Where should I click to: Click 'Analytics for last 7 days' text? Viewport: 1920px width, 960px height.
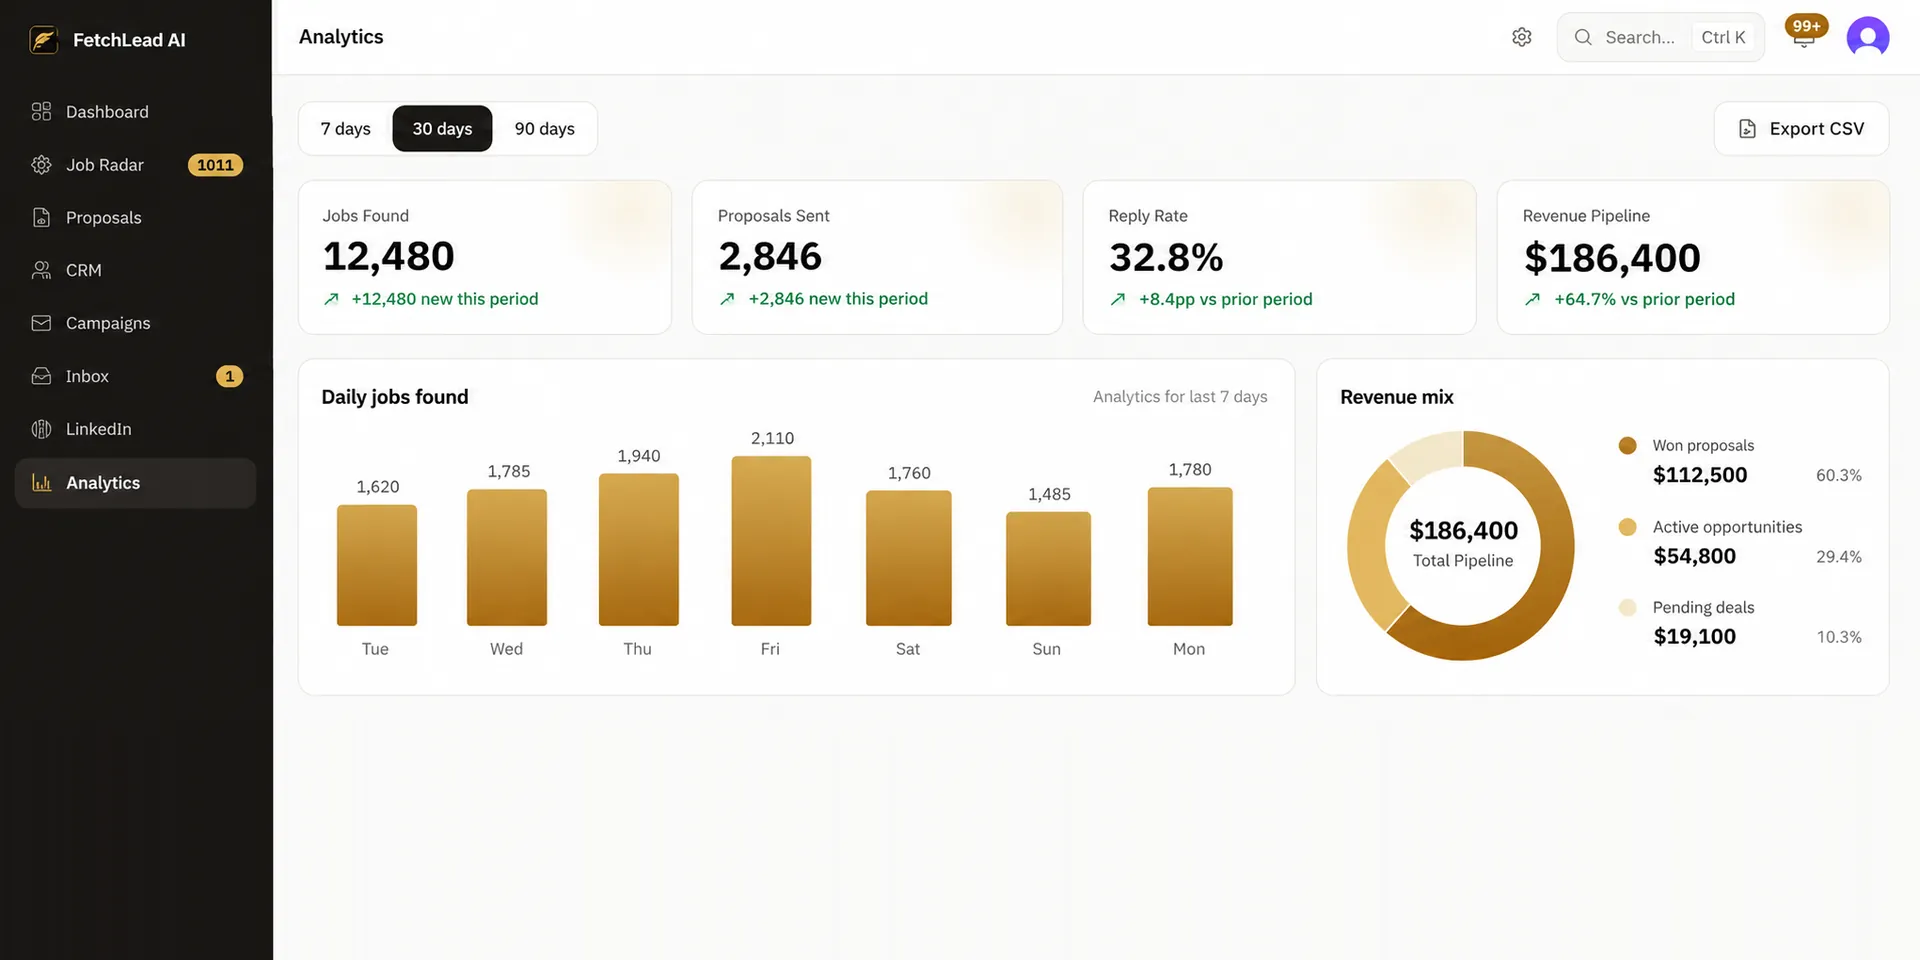tap(1180, 397)
